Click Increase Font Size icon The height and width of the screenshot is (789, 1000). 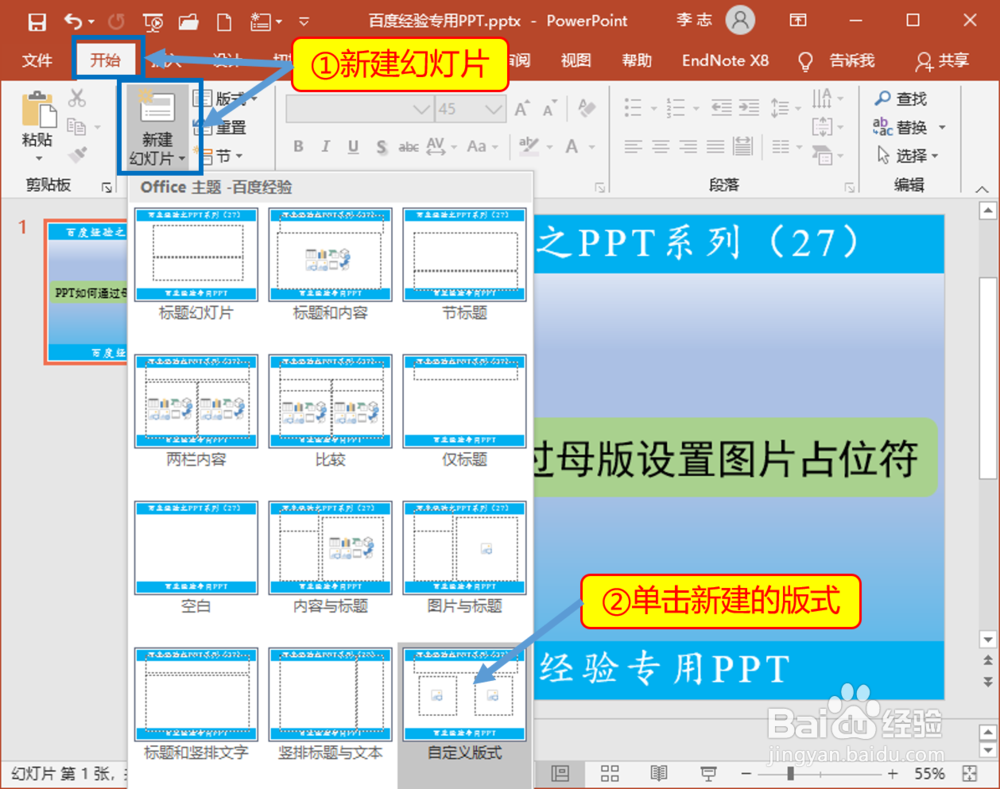pyautogui.click(x=522, y=109)
